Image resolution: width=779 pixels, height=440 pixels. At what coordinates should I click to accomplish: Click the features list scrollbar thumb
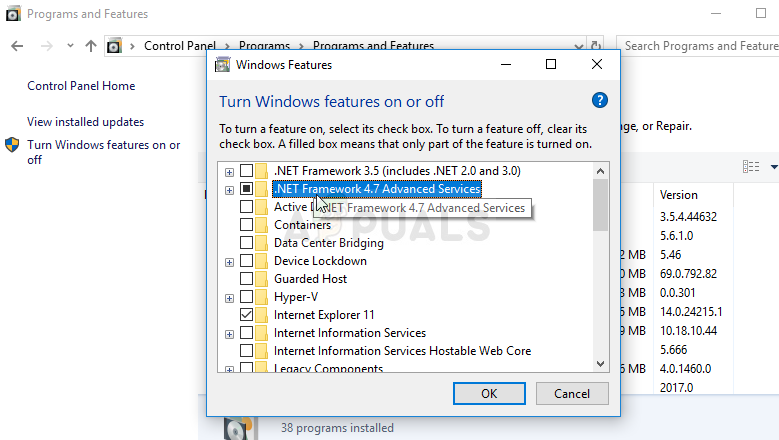tap(600, 205)
